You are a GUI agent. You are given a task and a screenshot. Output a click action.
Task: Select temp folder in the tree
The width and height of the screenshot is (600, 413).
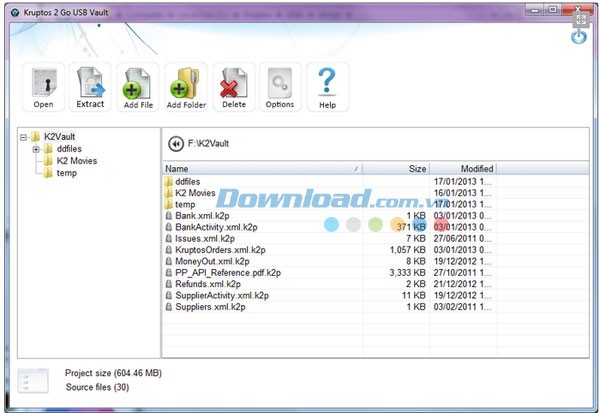click(66, 173)
